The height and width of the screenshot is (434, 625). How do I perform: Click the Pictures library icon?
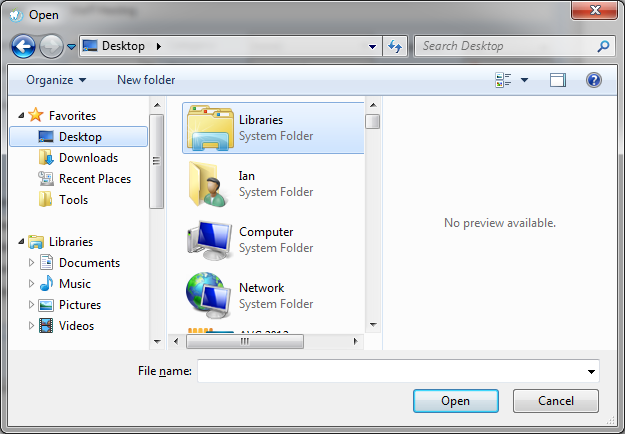(x=46, y=305)
